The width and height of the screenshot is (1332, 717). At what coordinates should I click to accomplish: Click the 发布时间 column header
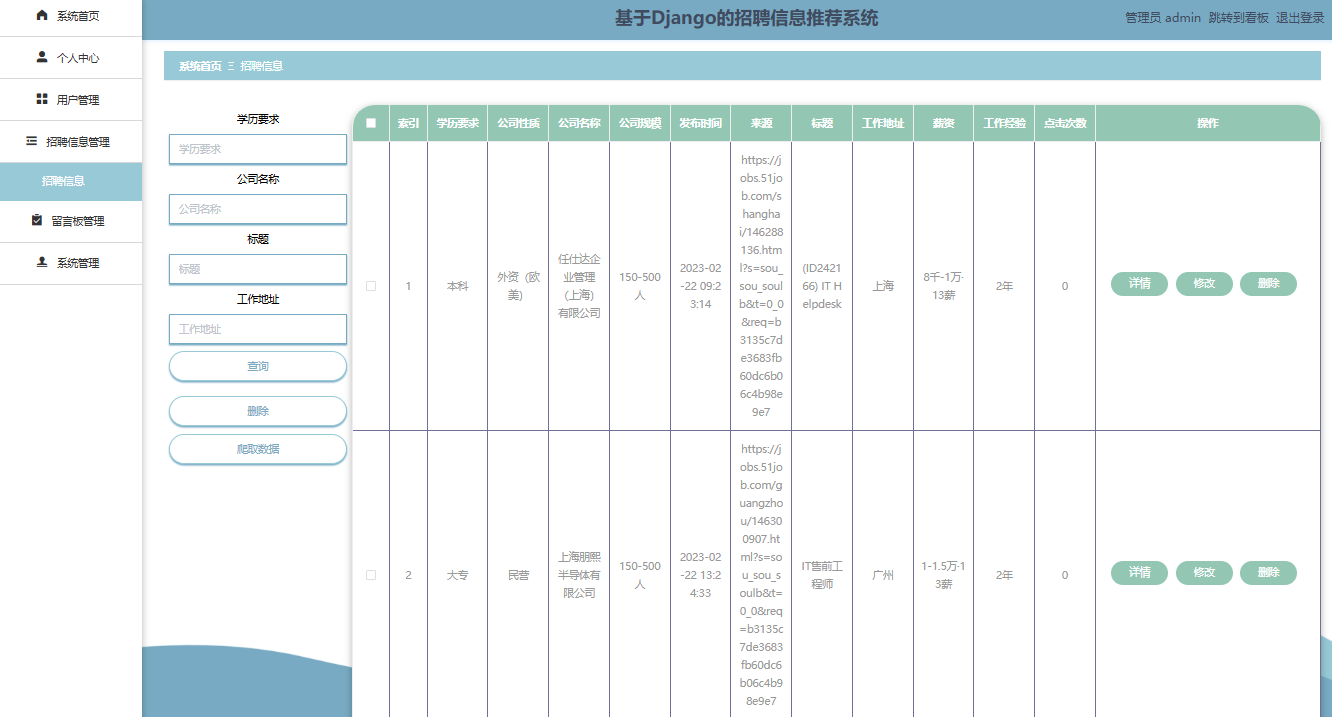tap(700, 123)
